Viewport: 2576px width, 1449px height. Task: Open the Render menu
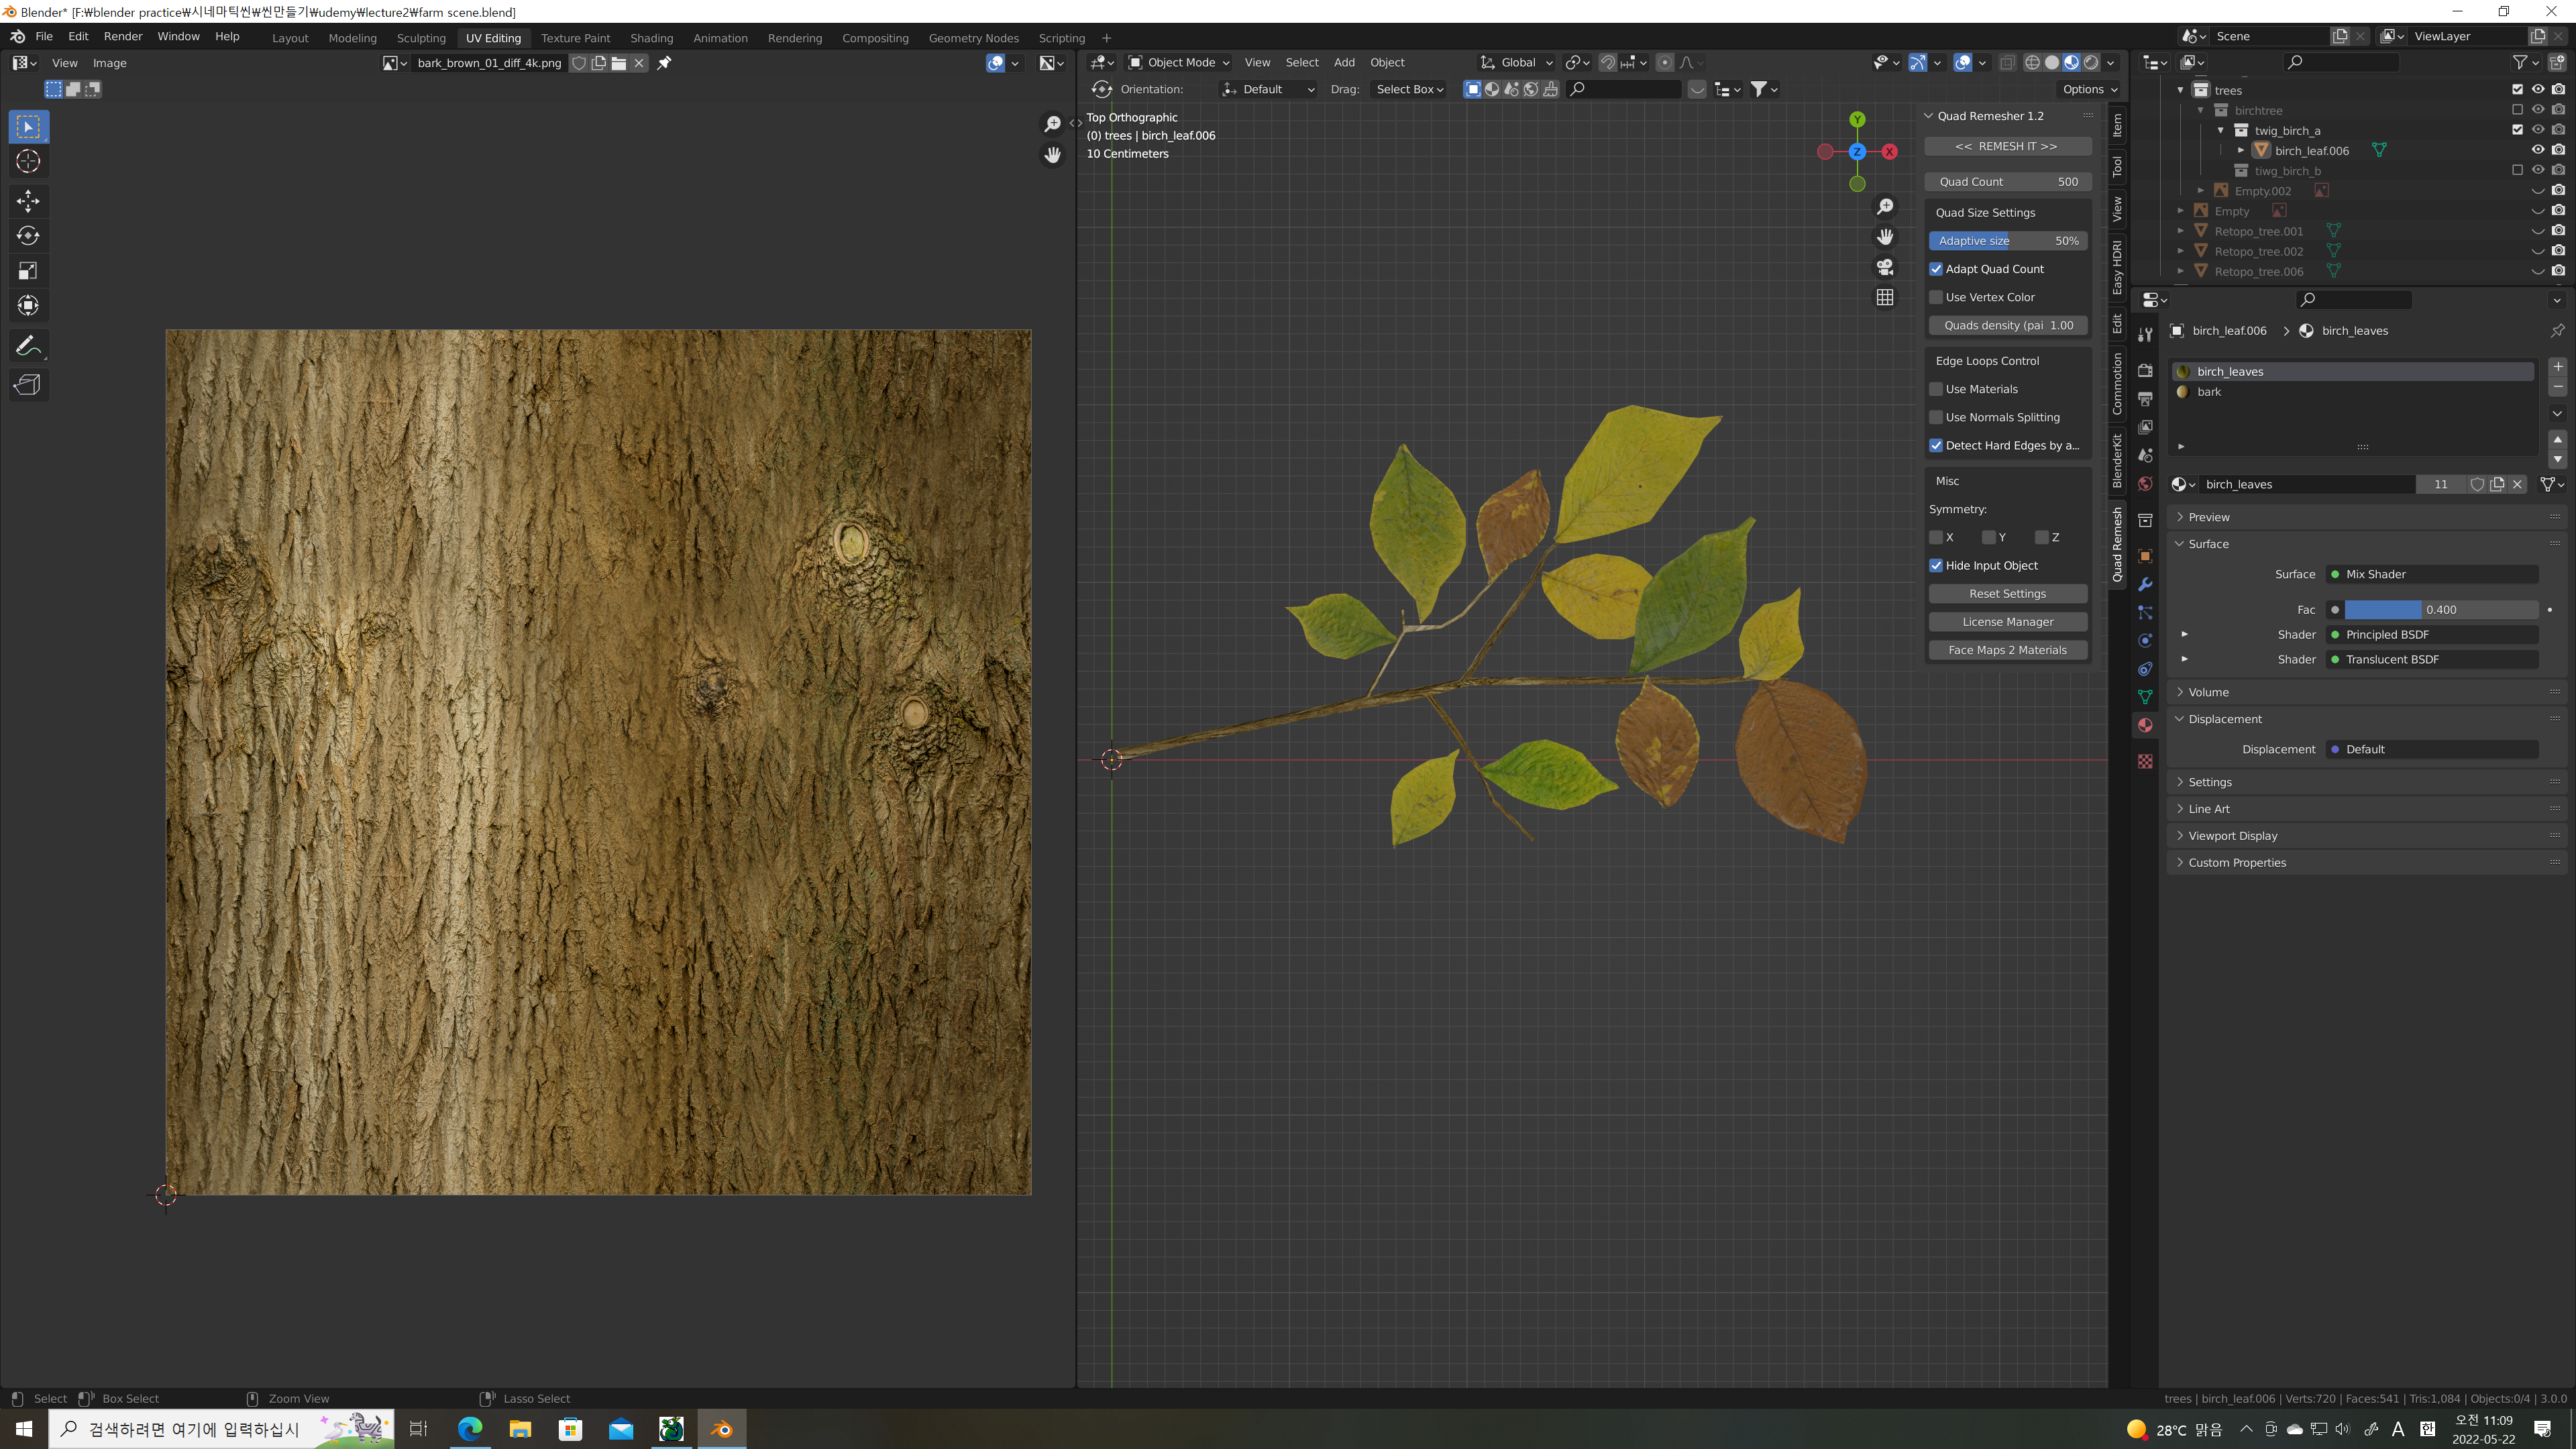123,36
